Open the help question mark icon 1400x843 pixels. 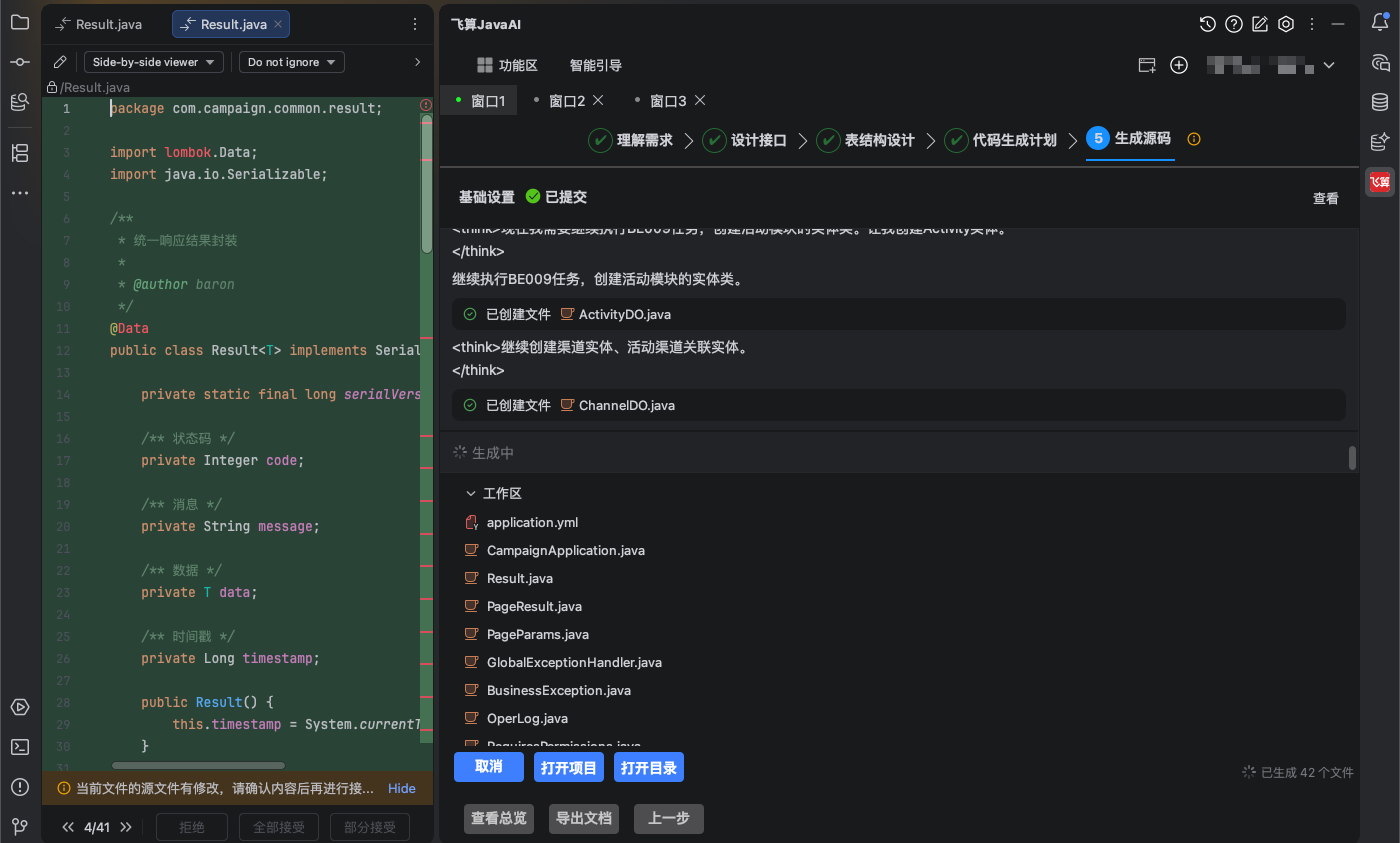[x=1234, y=24]
